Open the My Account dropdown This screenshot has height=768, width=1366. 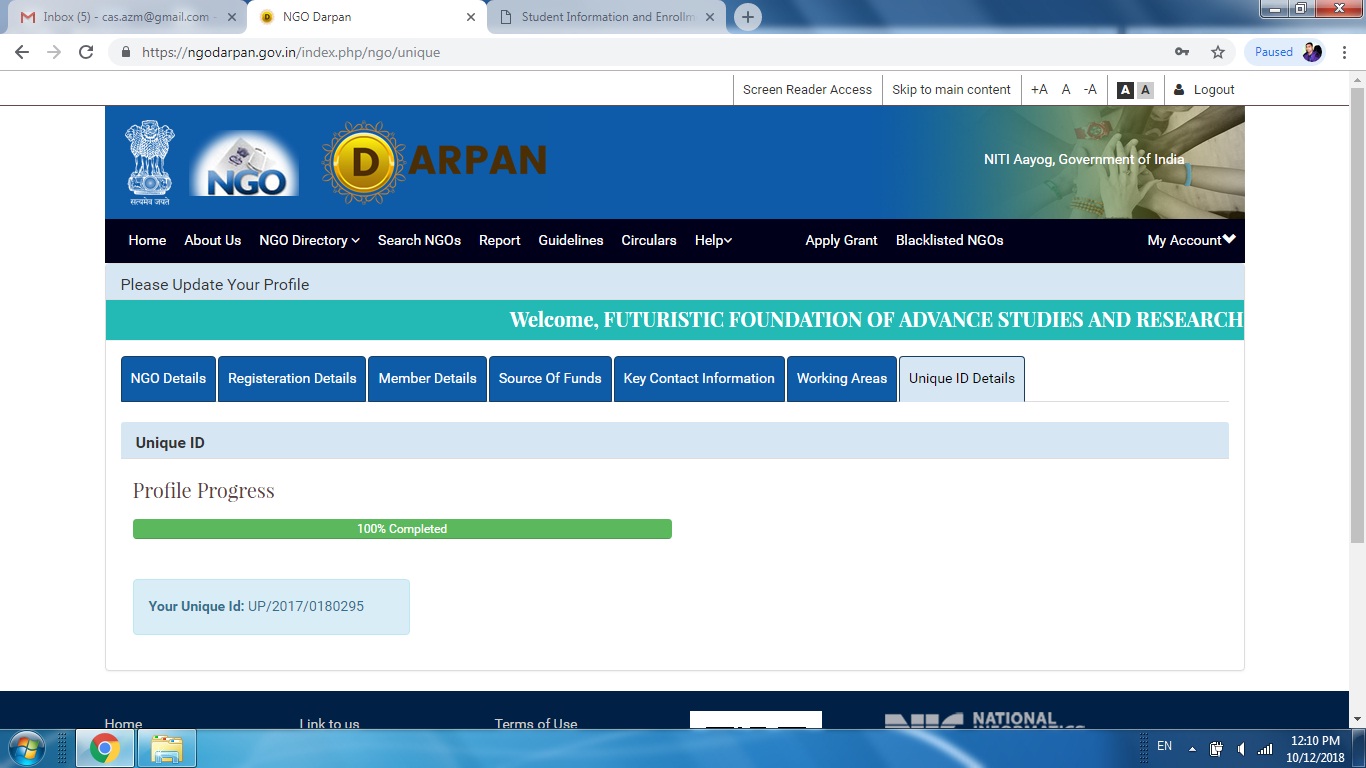click(x=1191, y=240)
